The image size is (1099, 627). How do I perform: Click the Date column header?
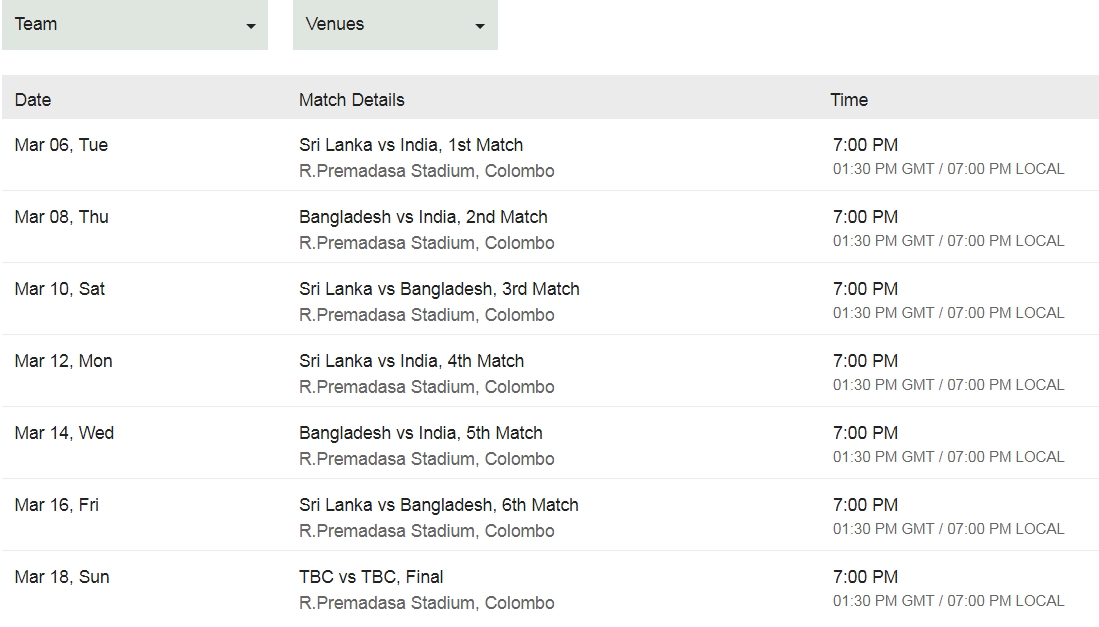click(x=33, y=100)
